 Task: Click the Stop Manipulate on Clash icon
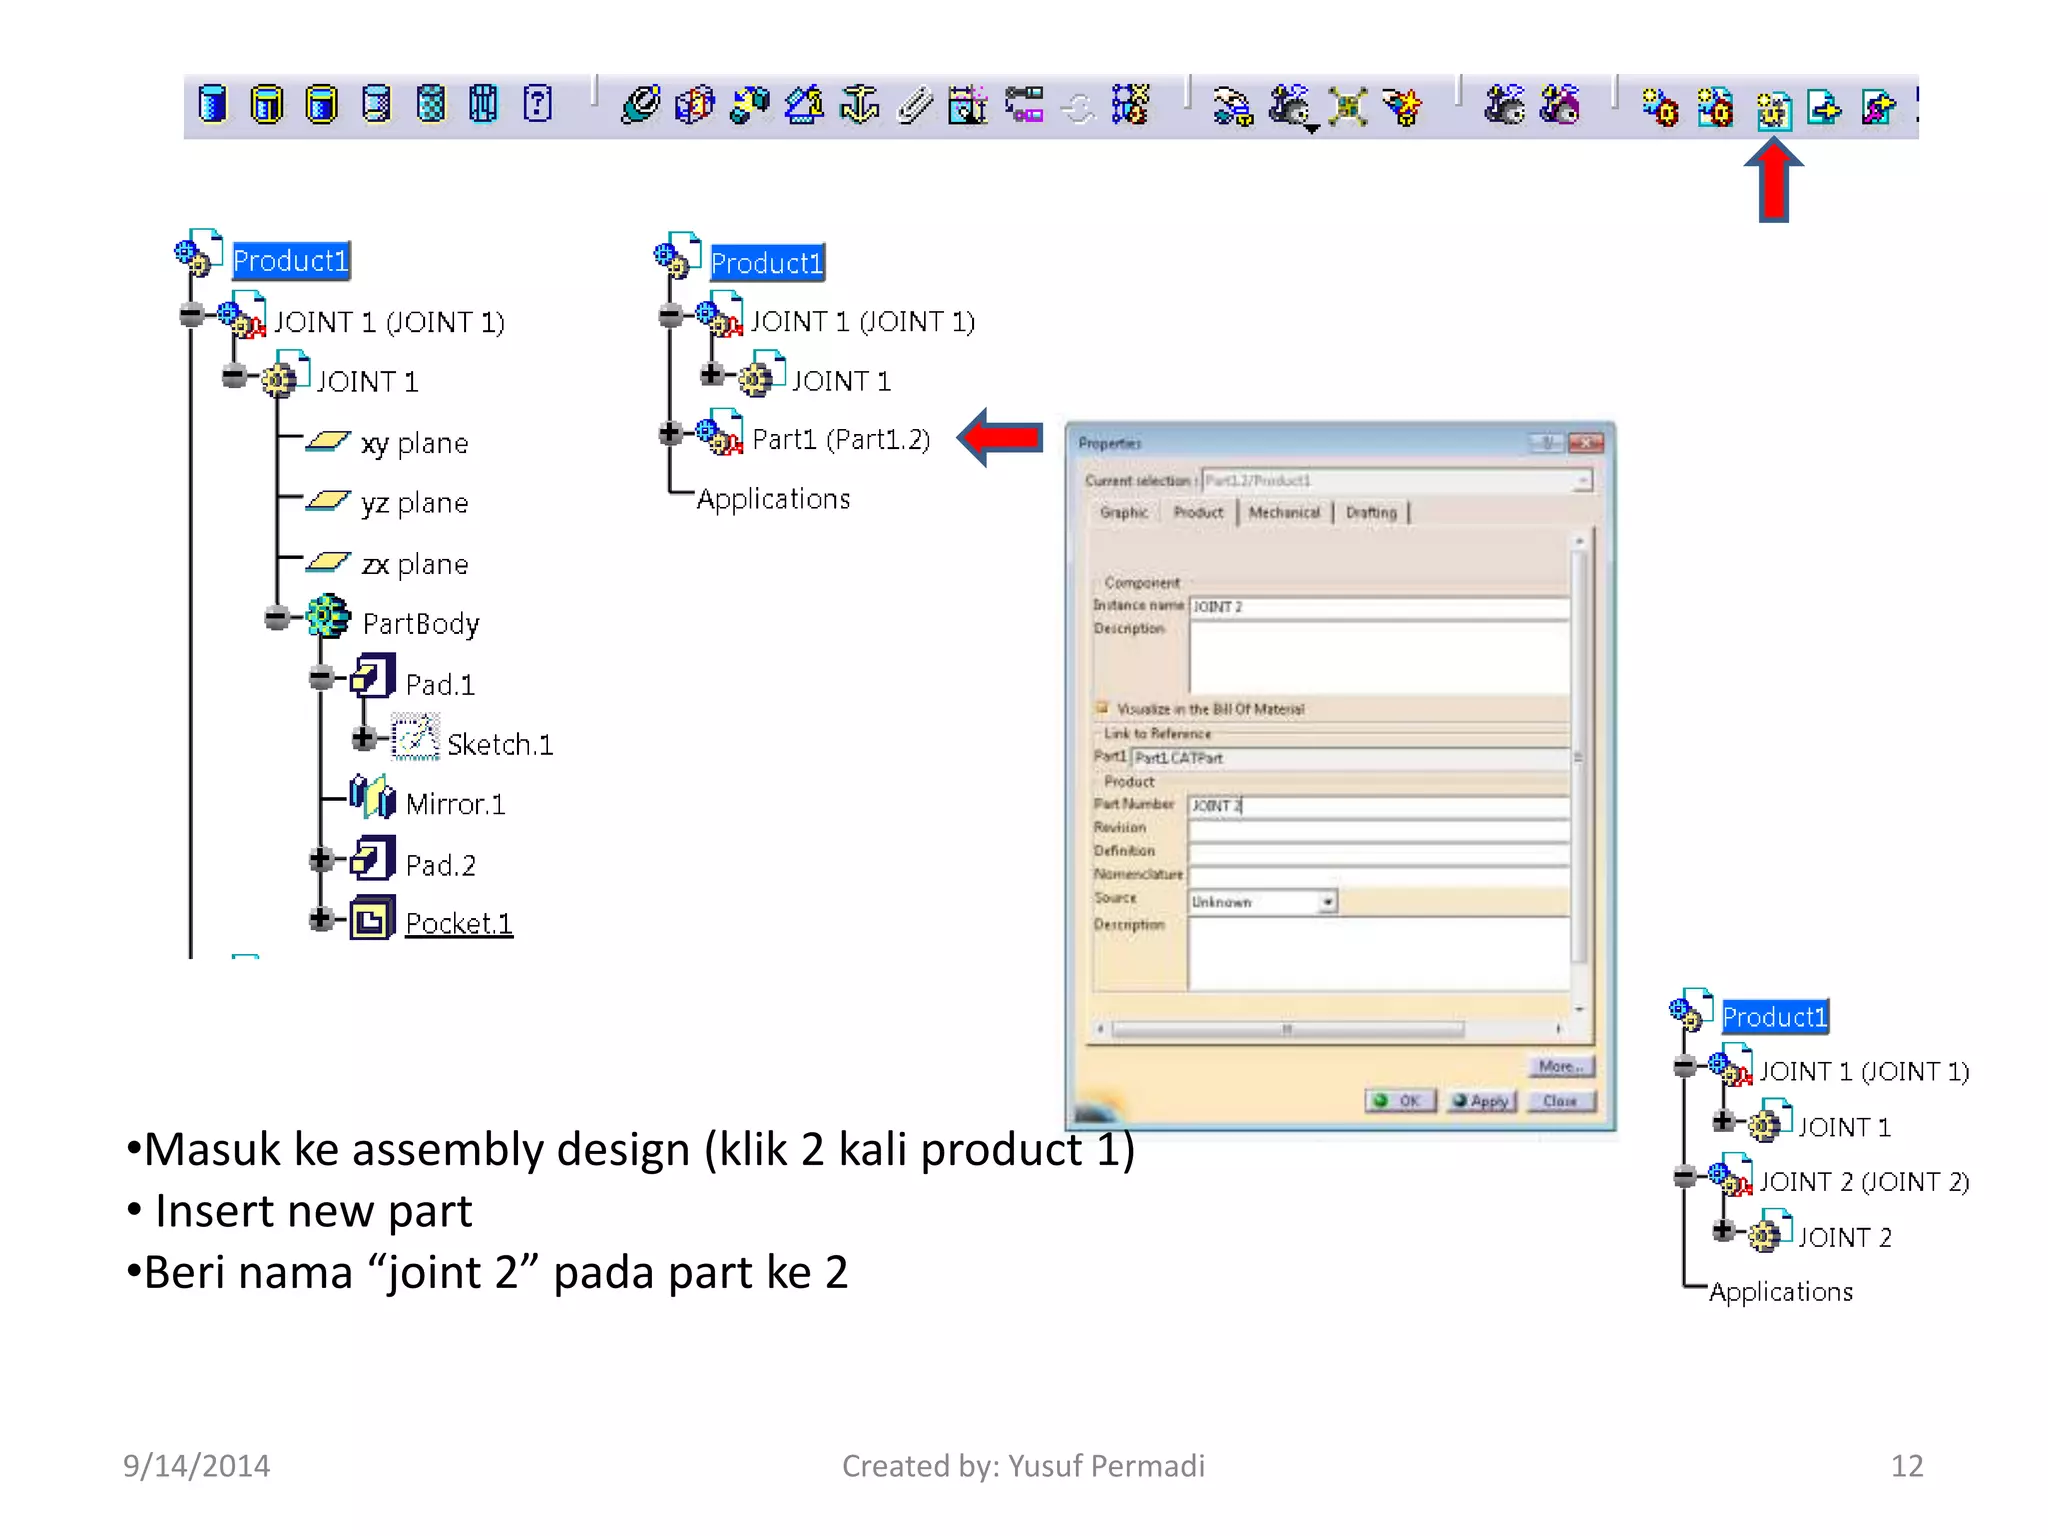pyautogui.click(x=1403, y=106)
